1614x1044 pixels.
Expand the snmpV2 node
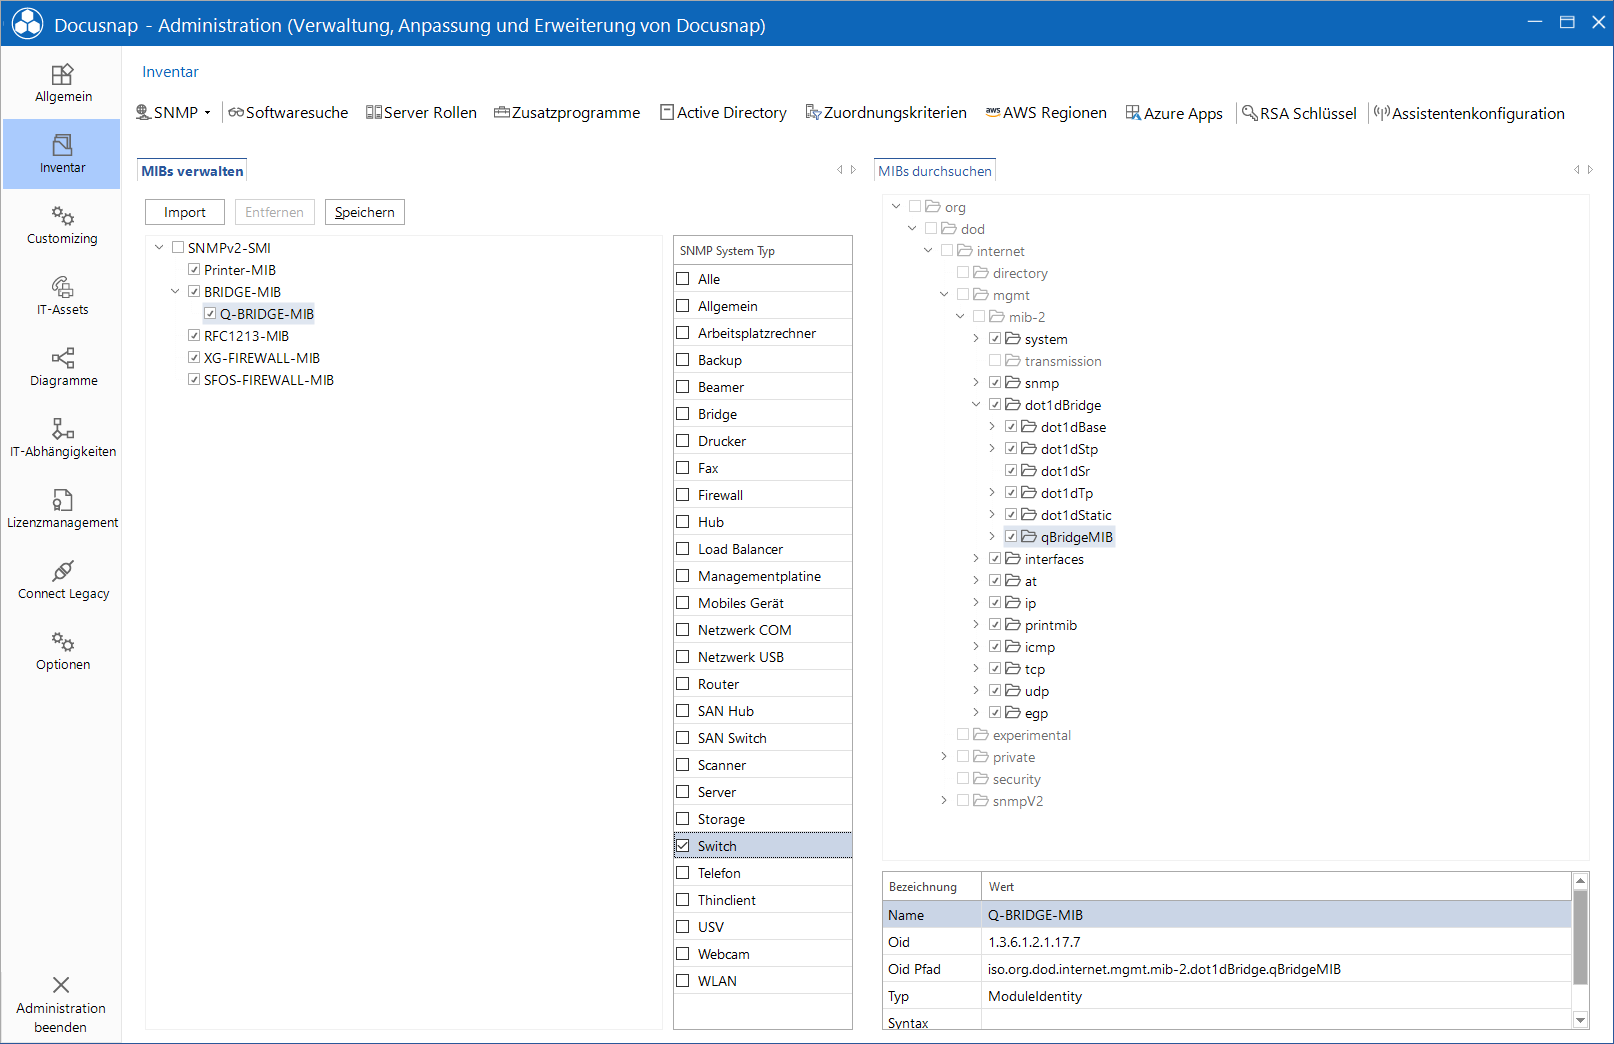(944, 801)
